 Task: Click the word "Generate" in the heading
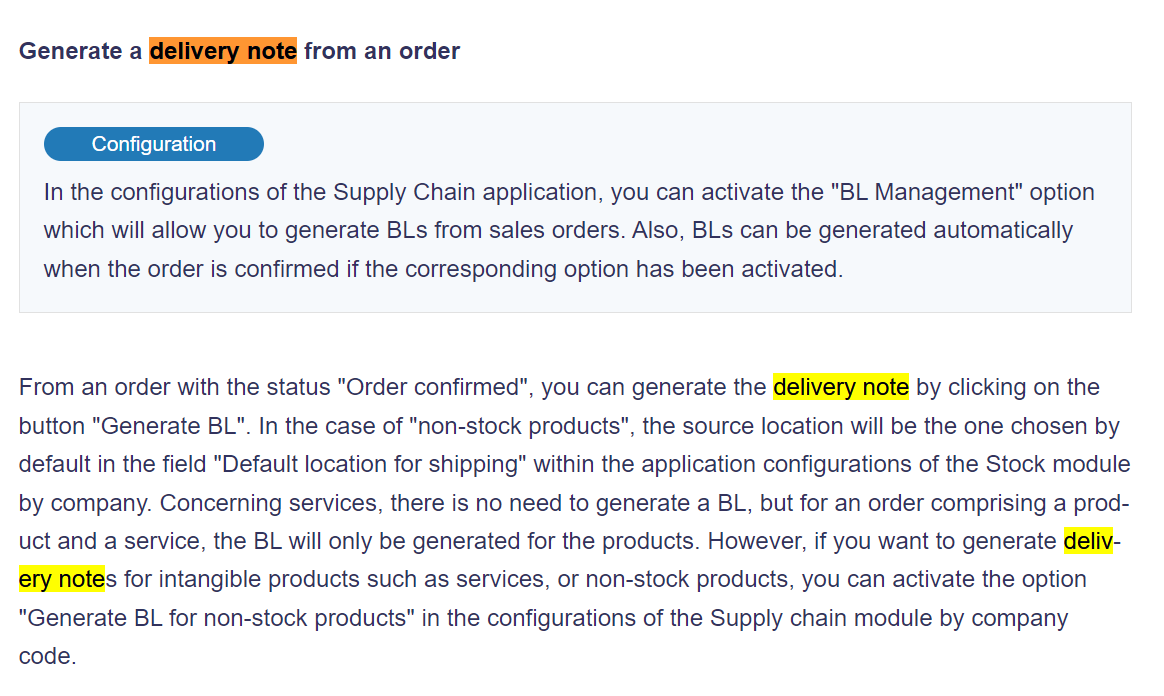click(71, 50)
